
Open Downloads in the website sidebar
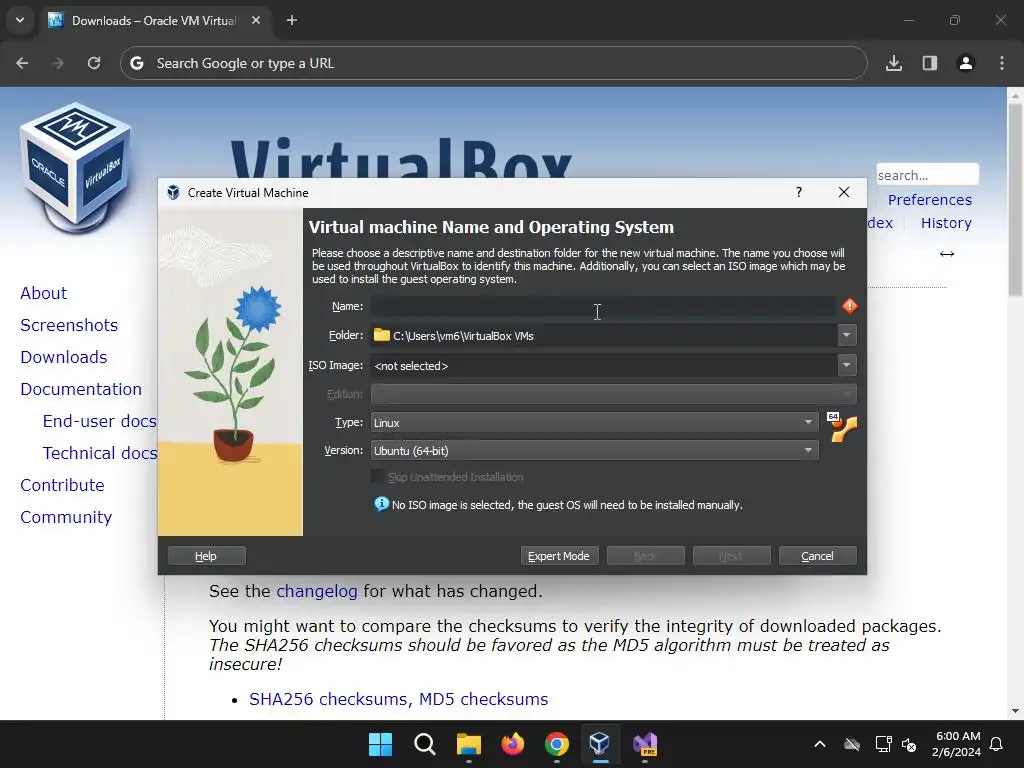pyautogui.click(x=64, y=357)
